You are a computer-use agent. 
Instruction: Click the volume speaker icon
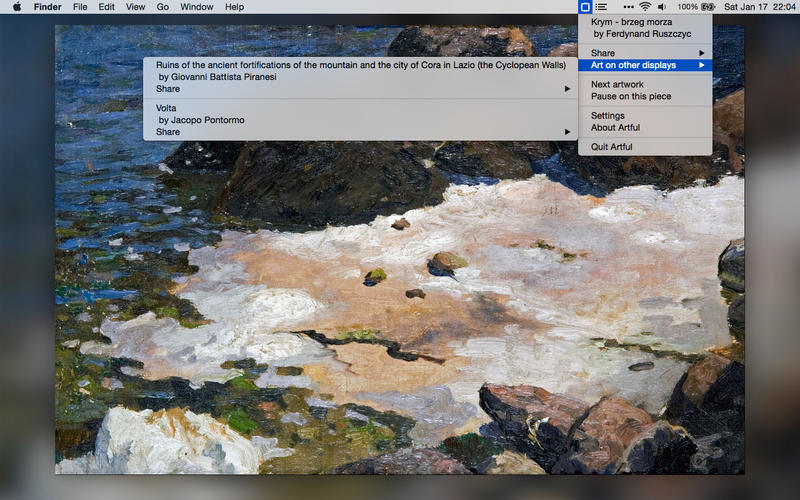click(x=662, y=7)
